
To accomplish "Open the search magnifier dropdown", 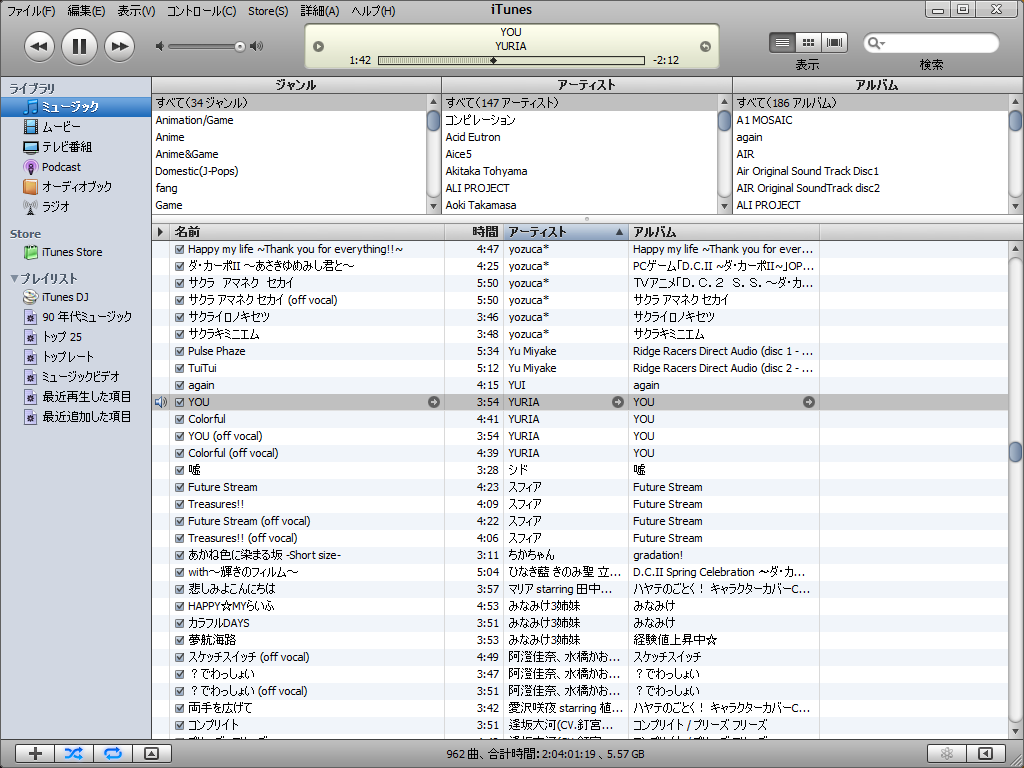I will 875,43.
